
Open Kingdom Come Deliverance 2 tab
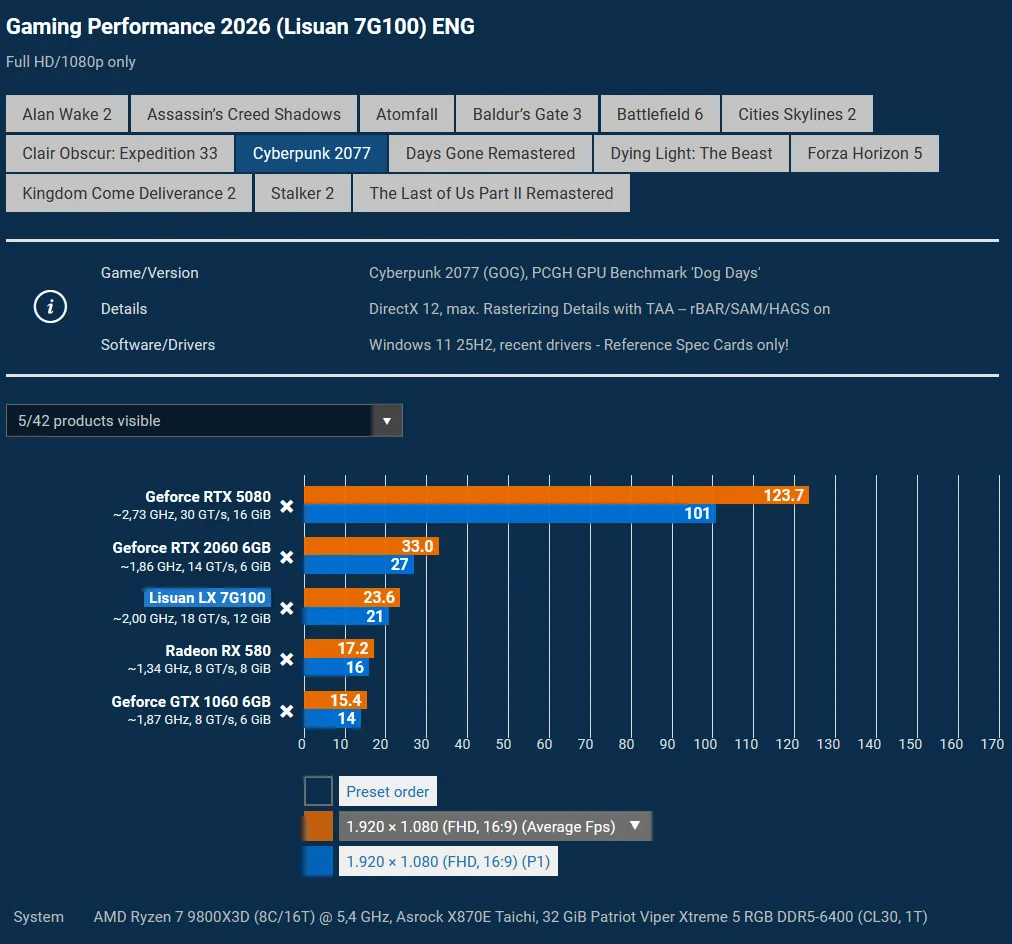pos(129,194)
